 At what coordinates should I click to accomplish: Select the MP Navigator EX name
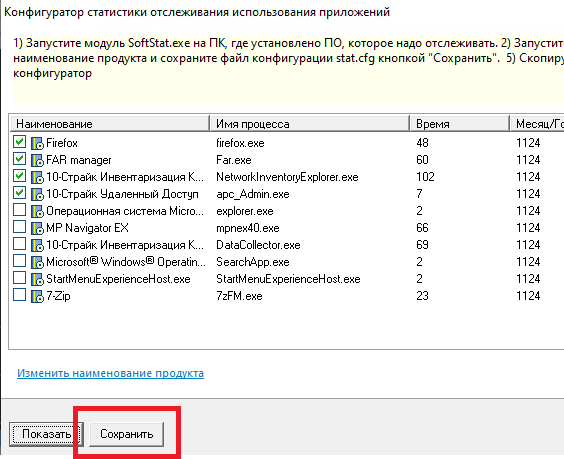click(87, 228)
